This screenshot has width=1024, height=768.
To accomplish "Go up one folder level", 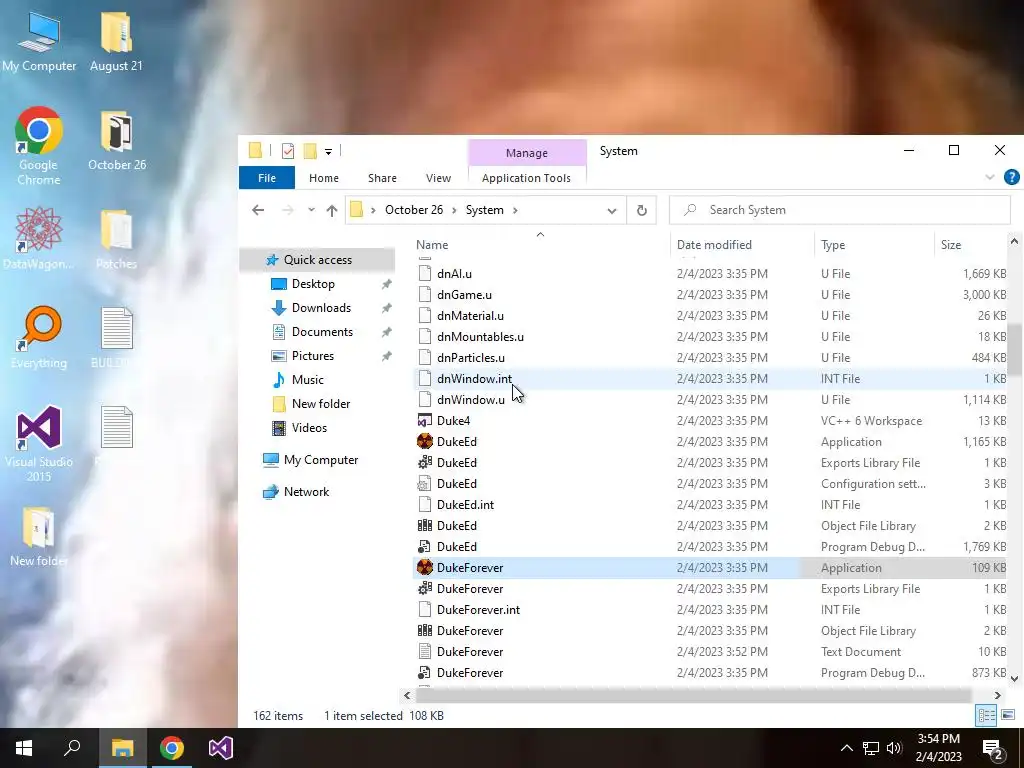I will point(332,210).
